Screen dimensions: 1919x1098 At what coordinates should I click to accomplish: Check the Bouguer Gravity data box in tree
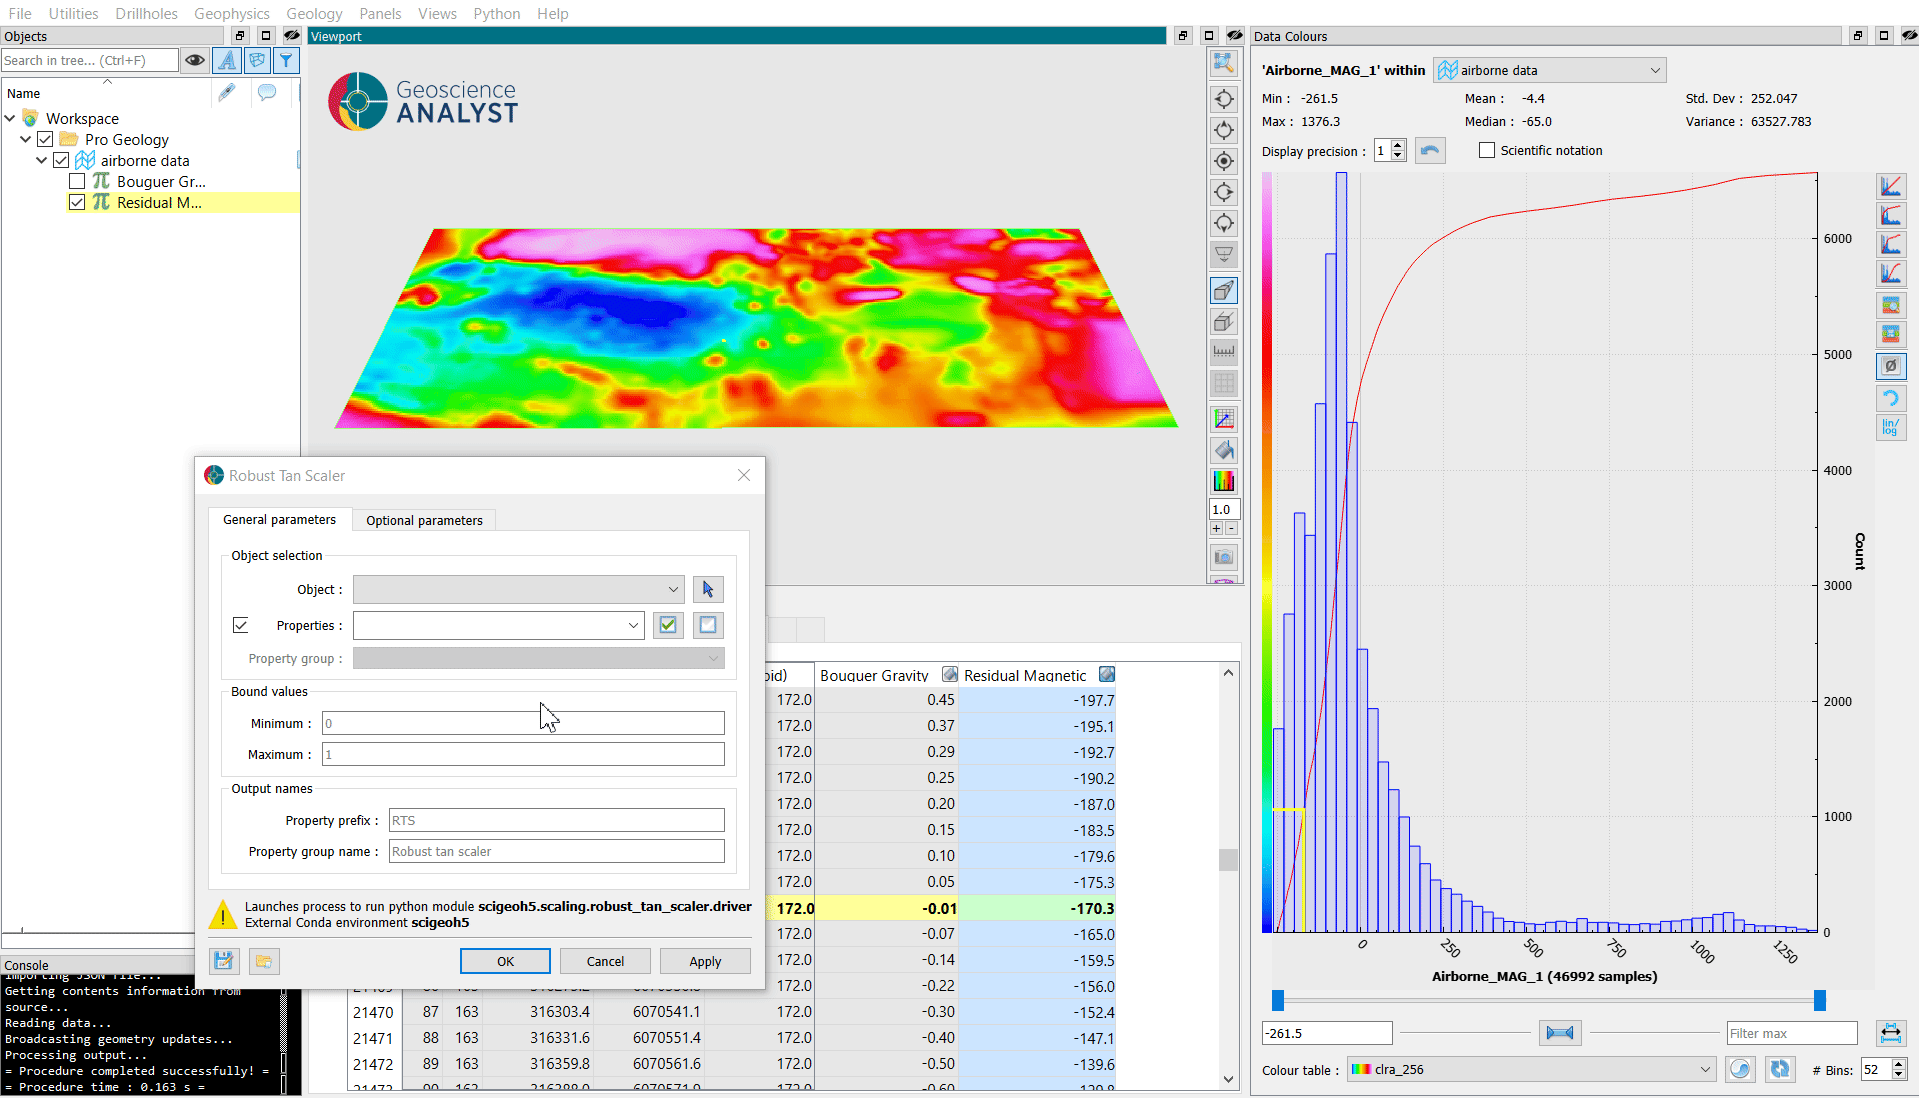point(77,182)
